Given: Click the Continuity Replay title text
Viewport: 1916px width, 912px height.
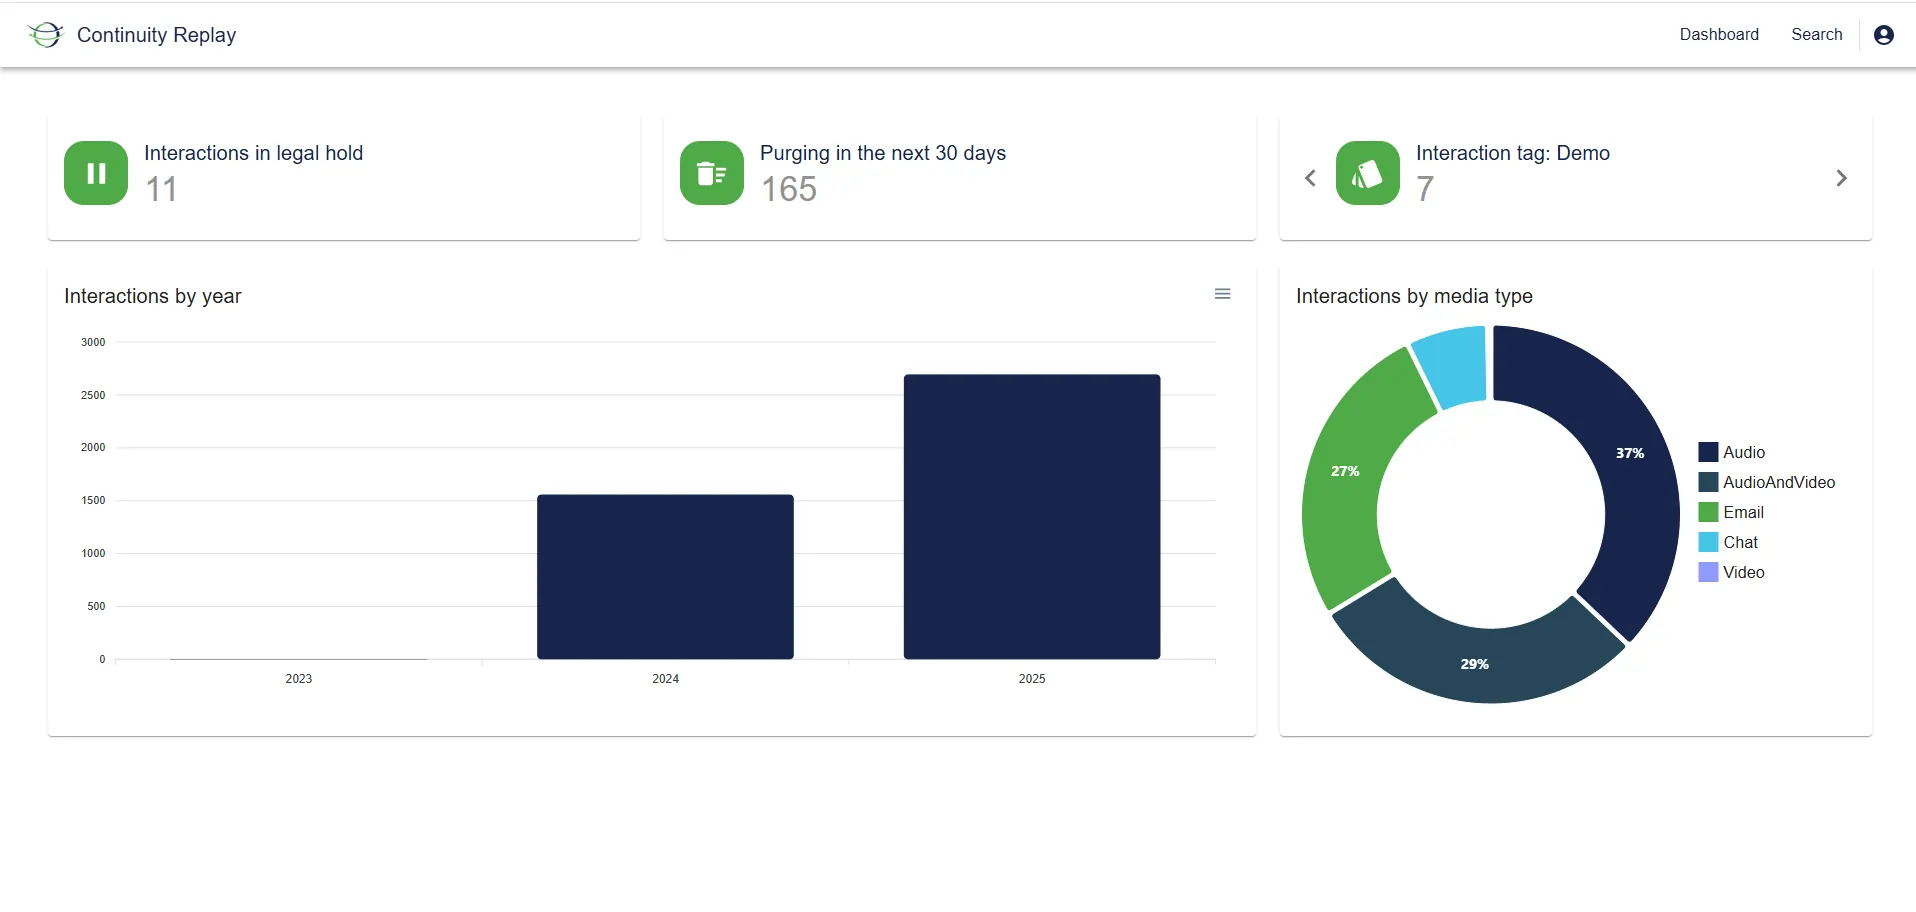Looking at the screenshot, I should point(156,35).
